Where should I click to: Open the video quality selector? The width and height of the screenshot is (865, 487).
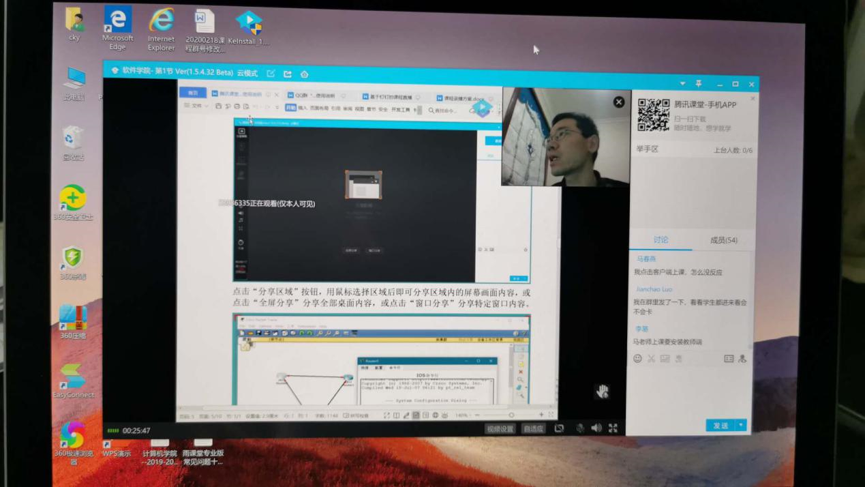pyautogui.click(x=533, y=428)
